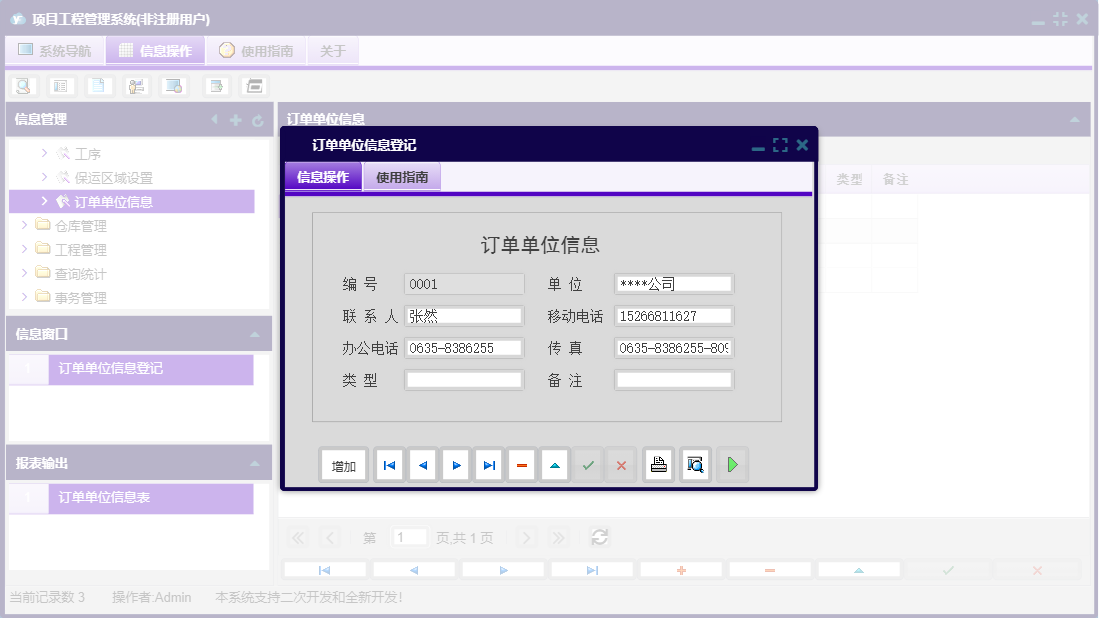1099x618 pixels.
Task: Open print preview via the magnifier-printer icon
Action: tap(695, 464)
